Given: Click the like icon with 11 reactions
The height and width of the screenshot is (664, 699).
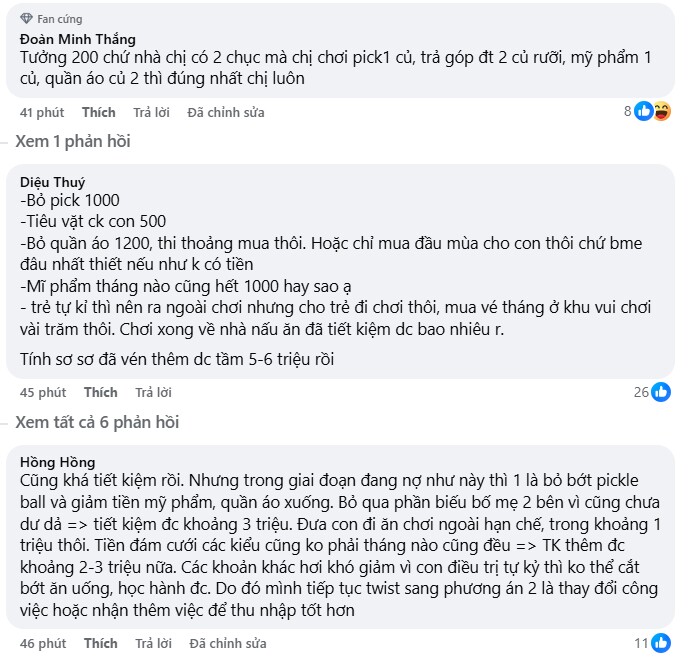Looking at the screenshot, I should coord(661,643).
